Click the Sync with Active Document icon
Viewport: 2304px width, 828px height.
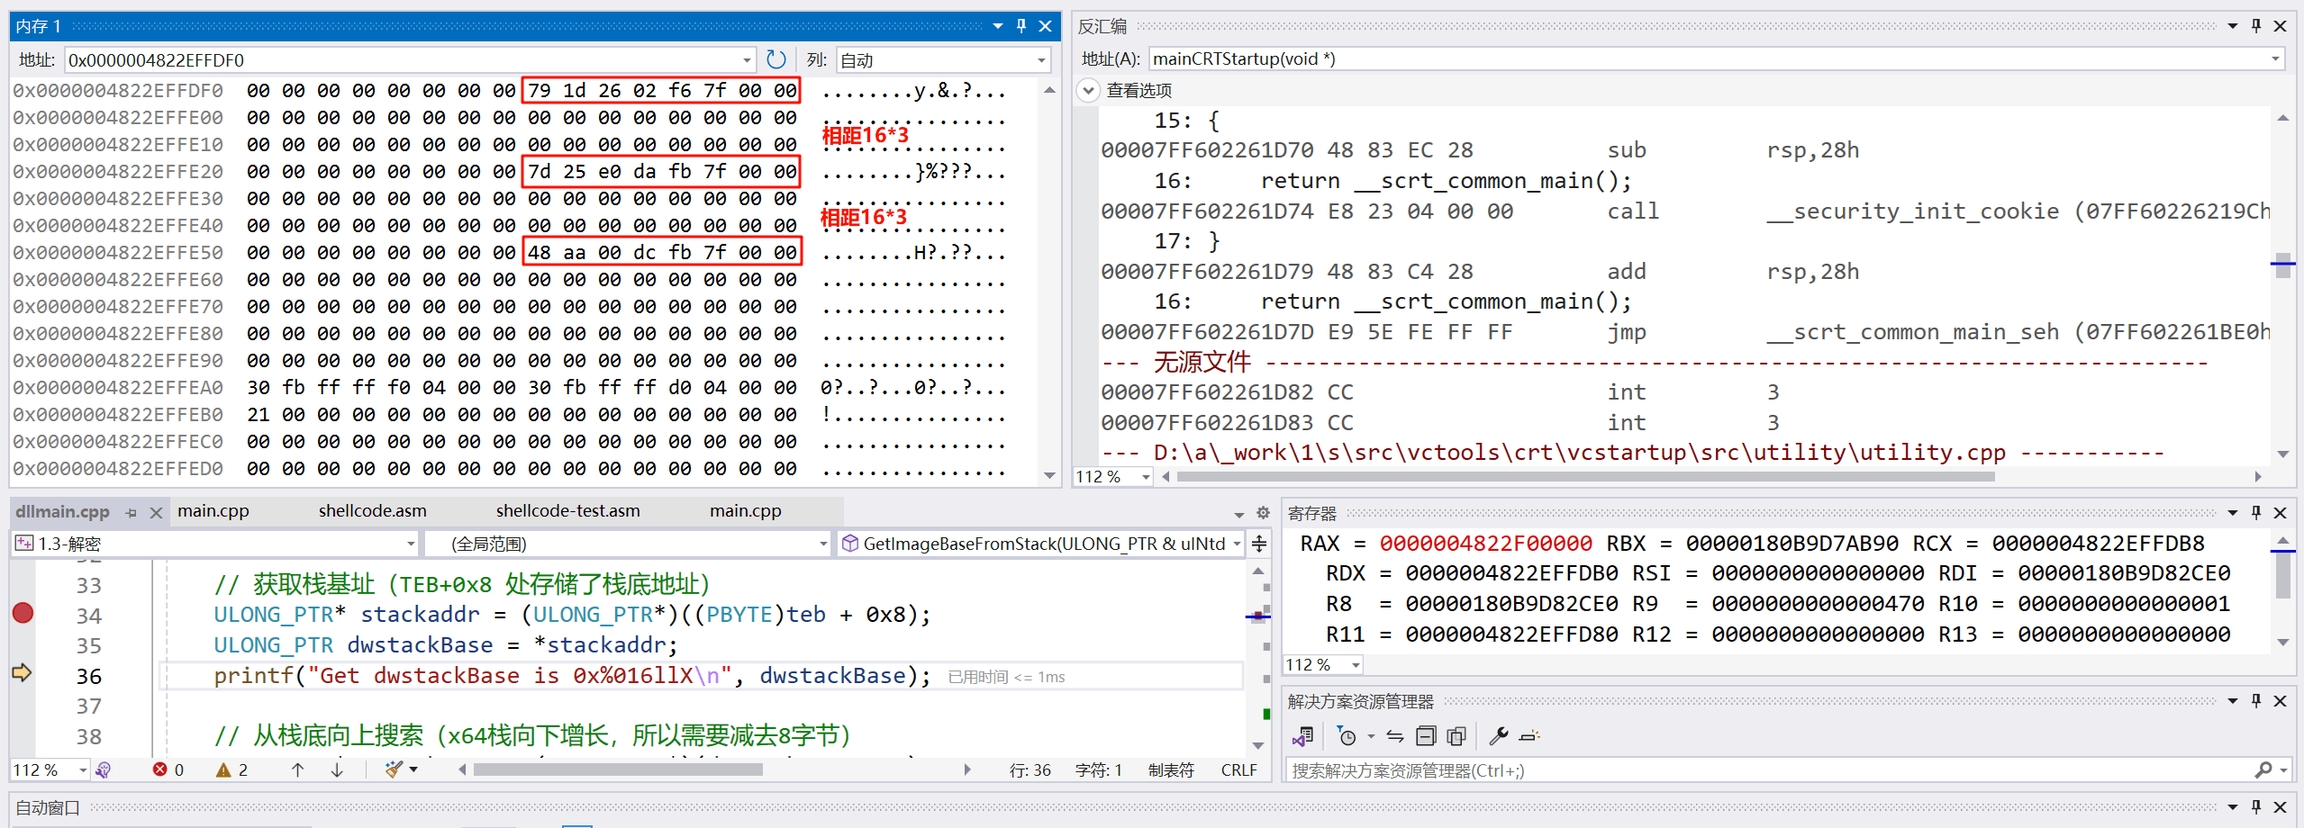pyautogui.click(x=1395, y=737)
